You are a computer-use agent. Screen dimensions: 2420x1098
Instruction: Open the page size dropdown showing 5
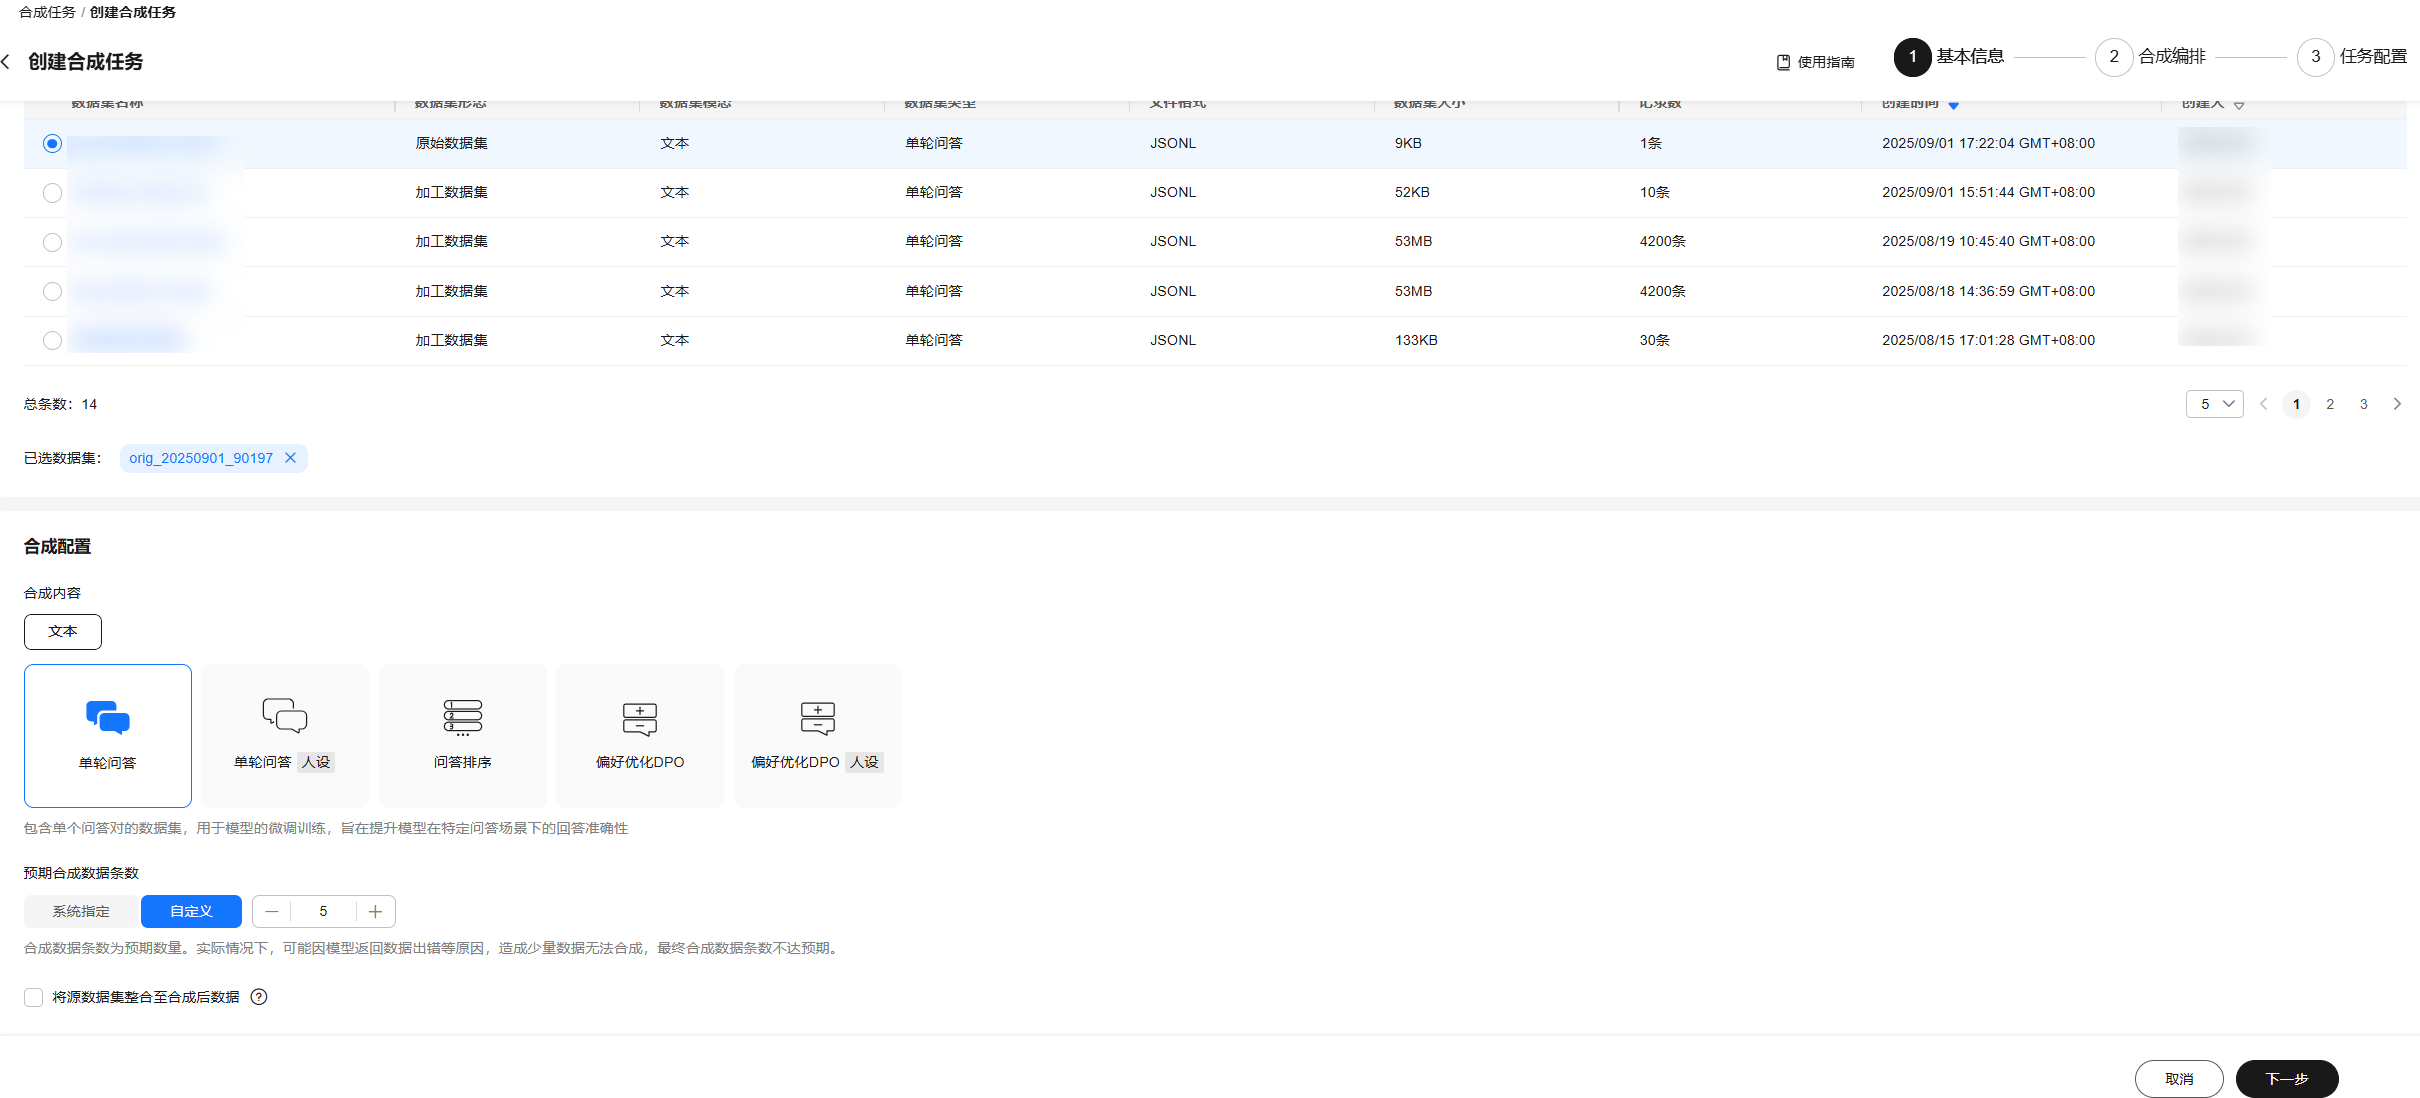[x=2214, y=404]
